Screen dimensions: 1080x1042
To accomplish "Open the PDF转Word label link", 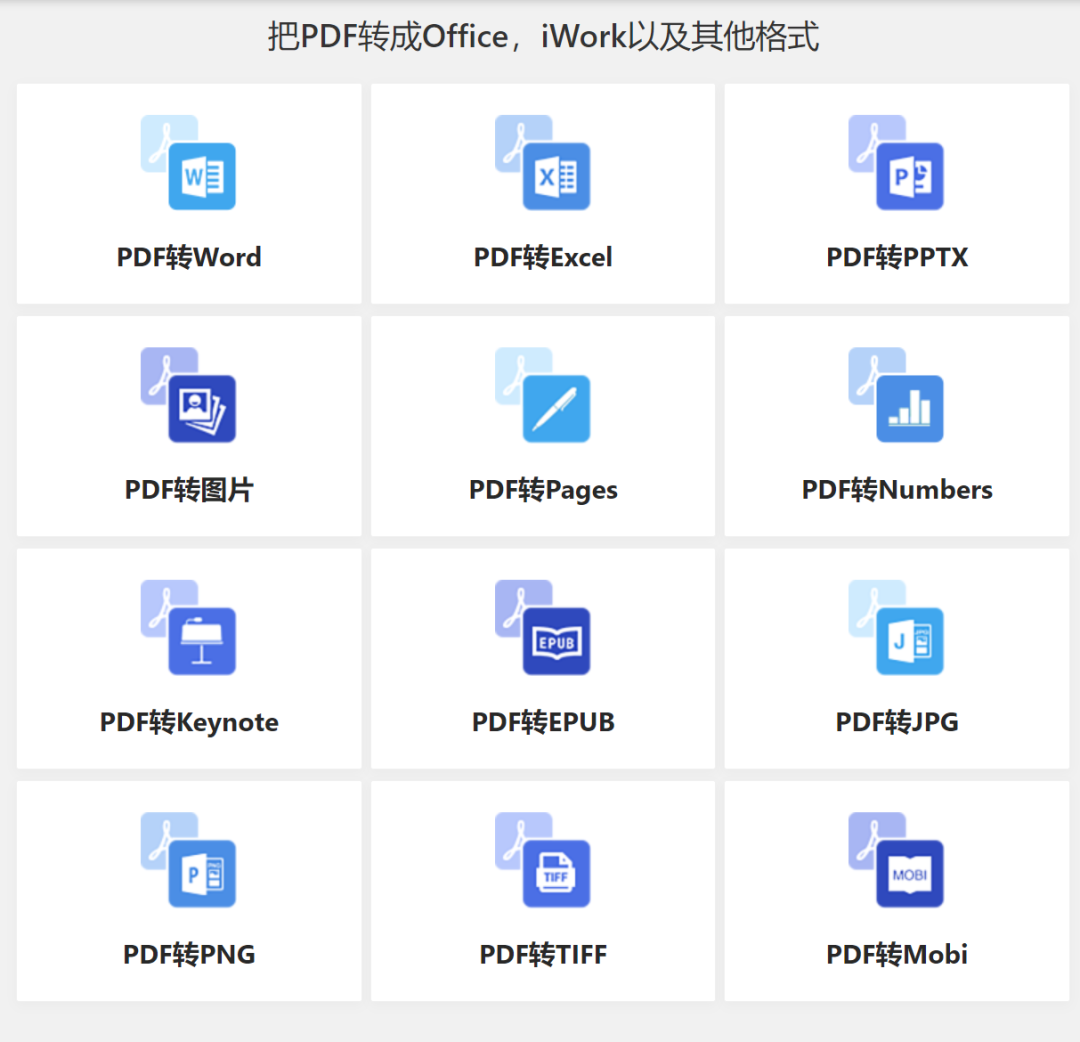I will point(189,258).
